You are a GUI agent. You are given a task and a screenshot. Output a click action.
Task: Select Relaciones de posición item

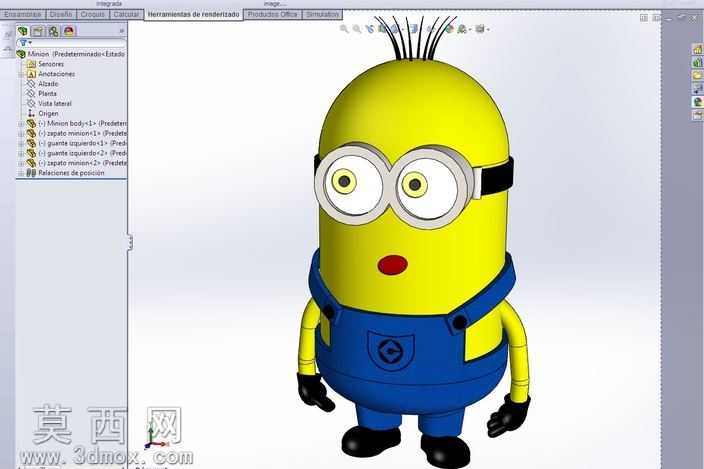[71, 173]
